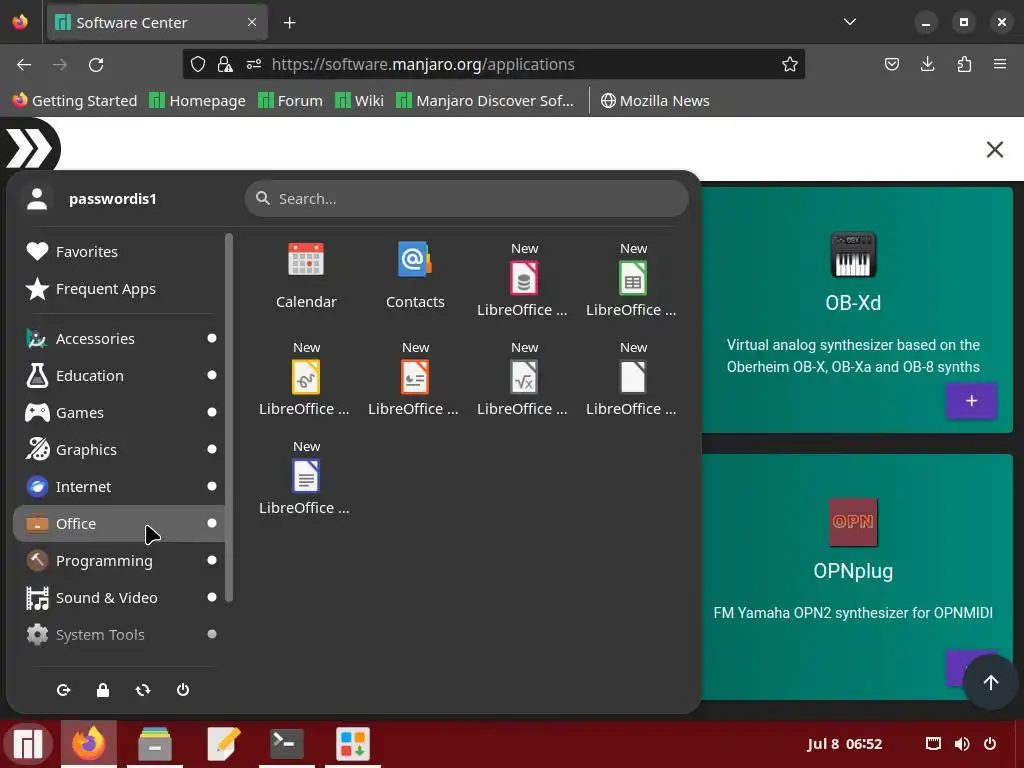Screen dimensions: 1024x768
Task: Click the shield tracking protection icon
Action: pos(198,64)
